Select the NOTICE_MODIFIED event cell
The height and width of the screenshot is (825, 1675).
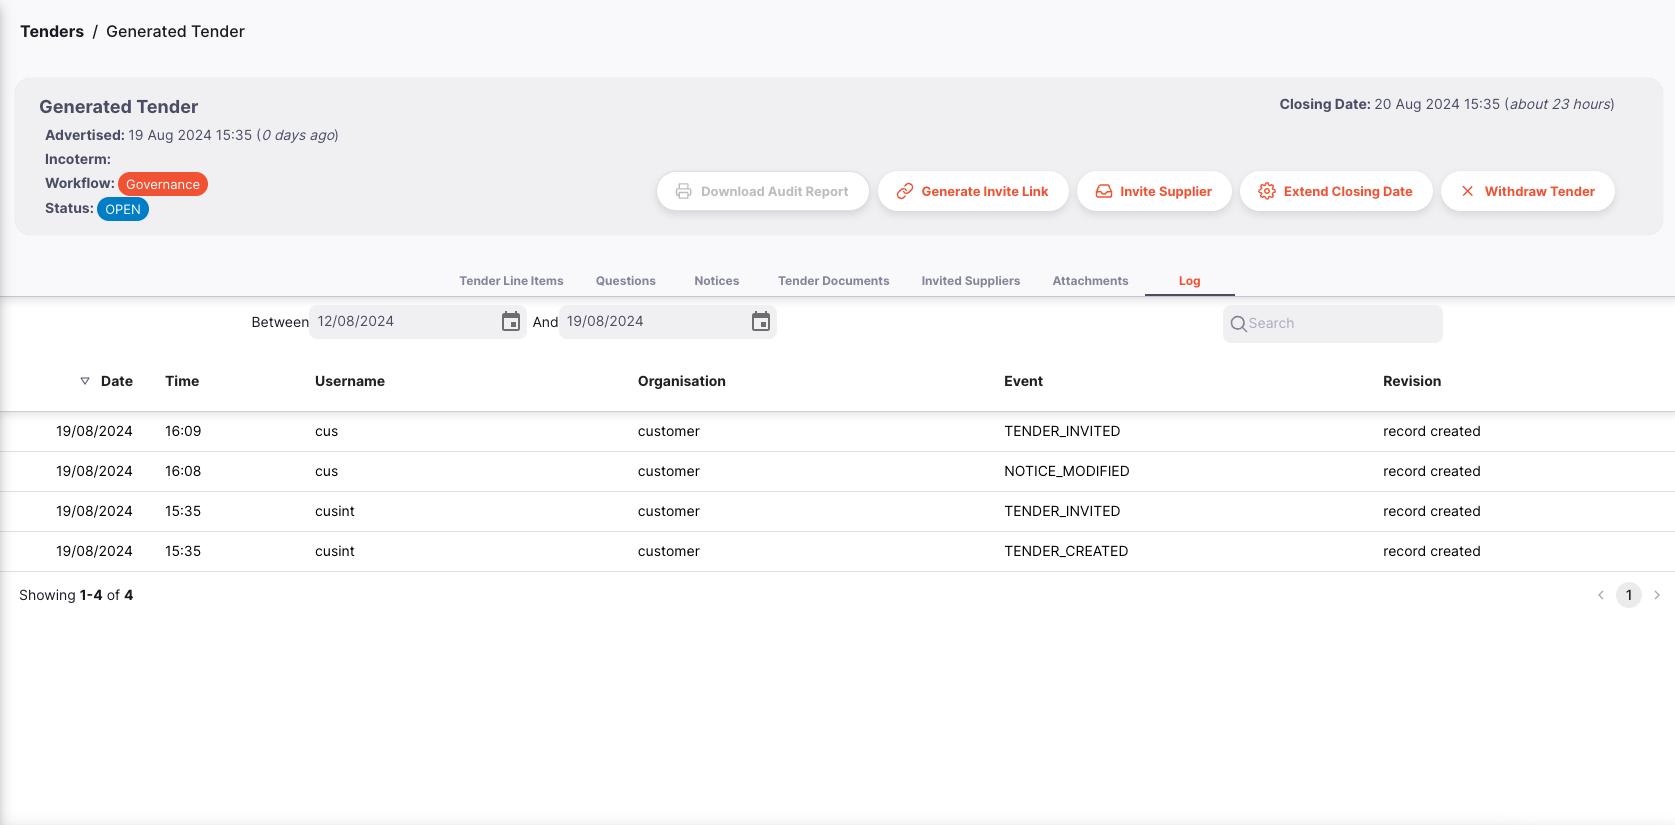coord(1067,471)
